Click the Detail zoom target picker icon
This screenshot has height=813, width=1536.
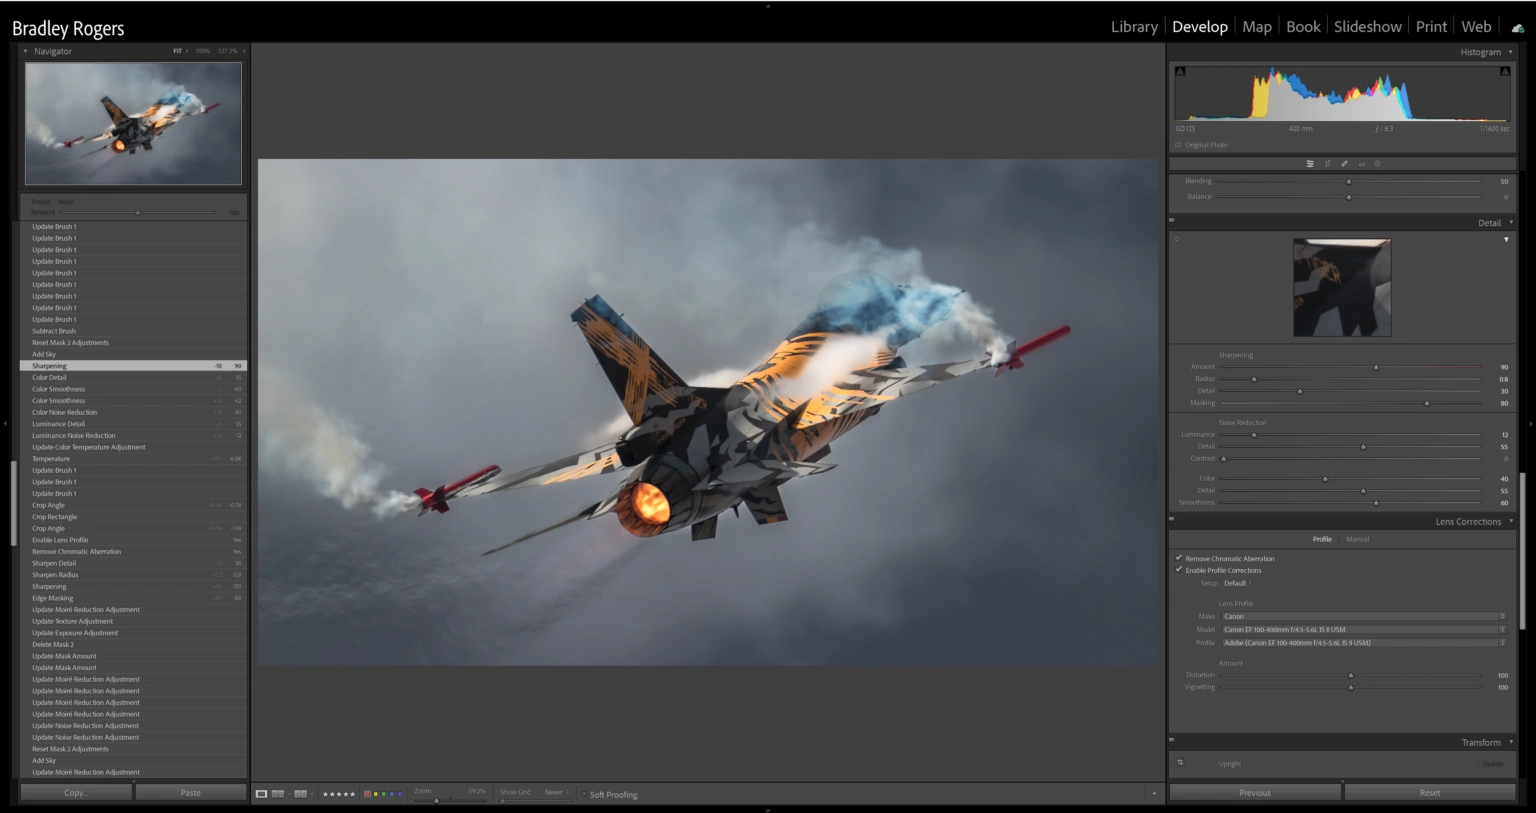click(x=1177, y=239)
